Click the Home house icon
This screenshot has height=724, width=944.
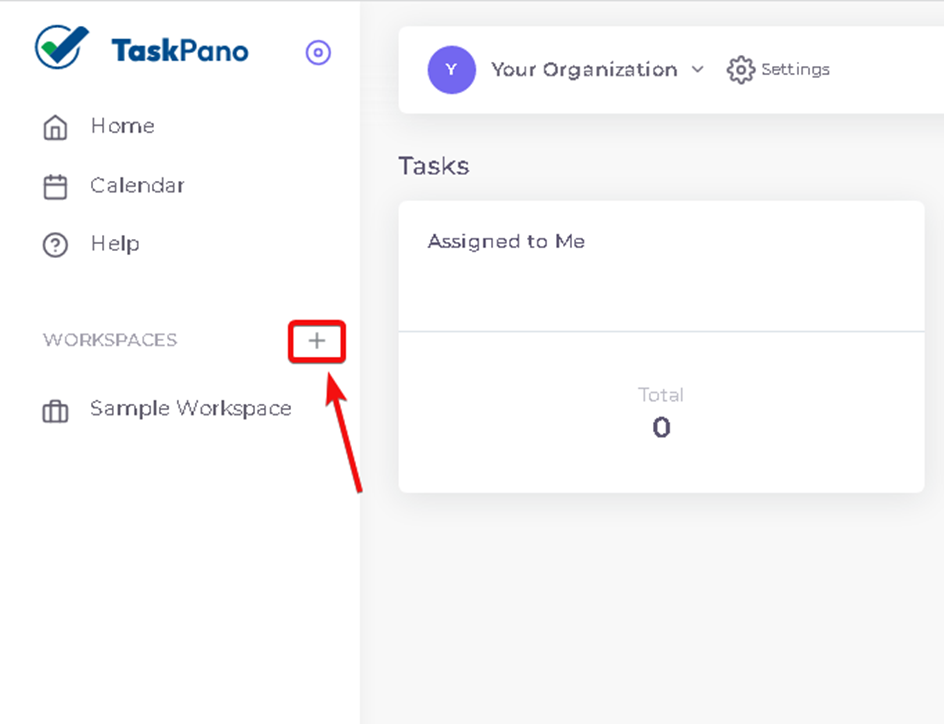(x=55, y=127)
